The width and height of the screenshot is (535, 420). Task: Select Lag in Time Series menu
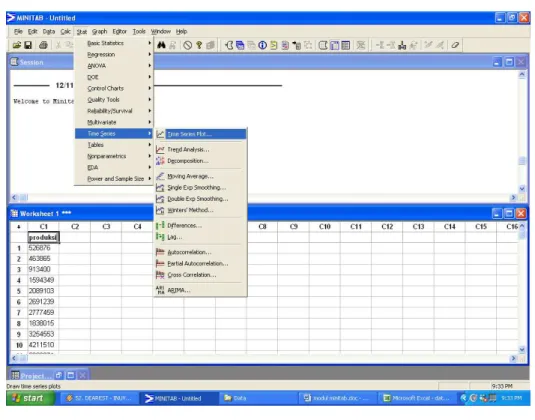201,236
